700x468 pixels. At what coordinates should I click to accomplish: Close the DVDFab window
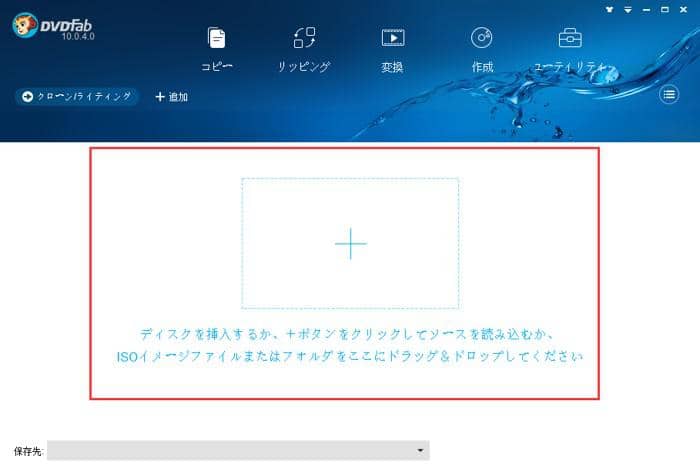(x=683, y=9)
